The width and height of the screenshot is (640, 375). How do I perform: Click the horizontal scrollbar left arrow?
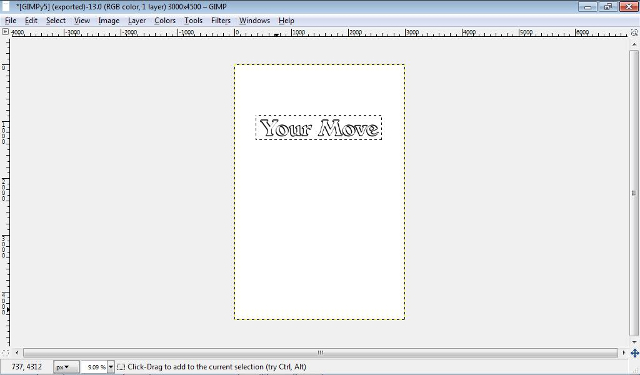(17, 353)
